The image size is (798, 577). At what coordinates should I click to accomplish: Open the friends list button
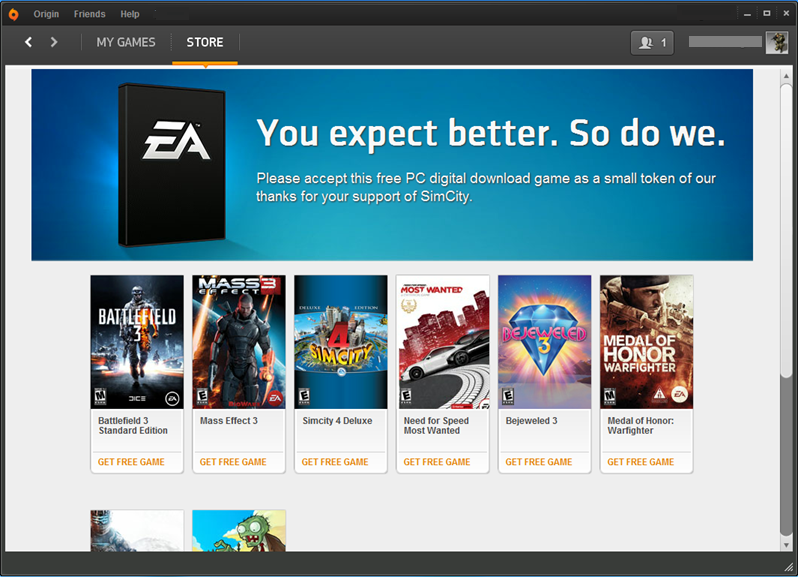click(652, 43)
